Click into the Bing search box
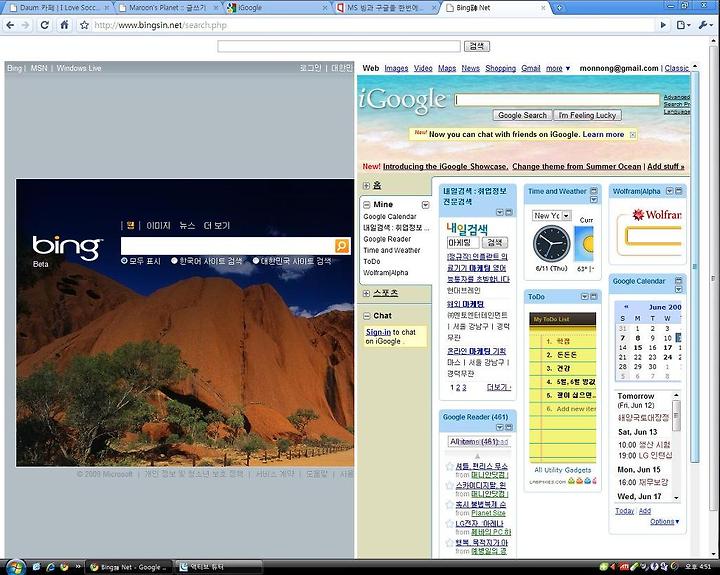Image resolution: width=720 pixels, height=575 pixels. tap(228, 246)
